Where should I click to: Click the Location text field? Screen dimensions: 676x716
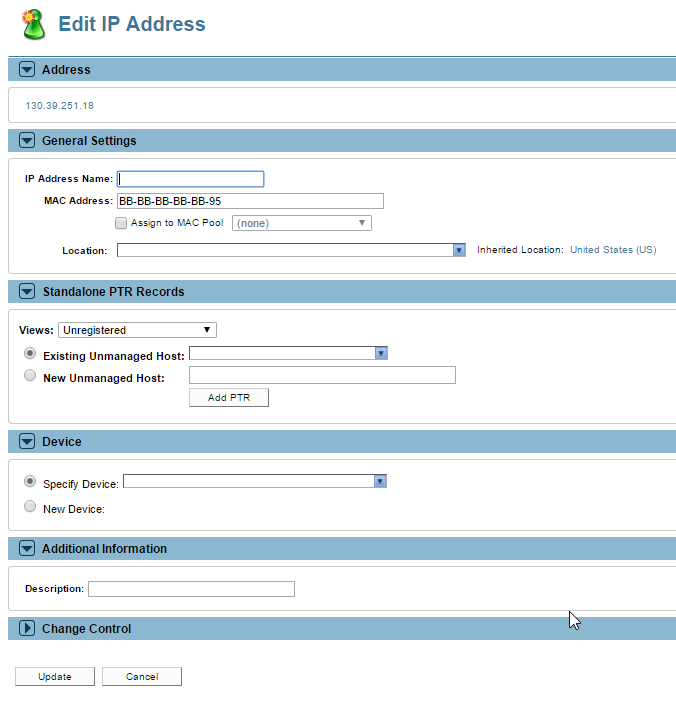coord(285,250)
